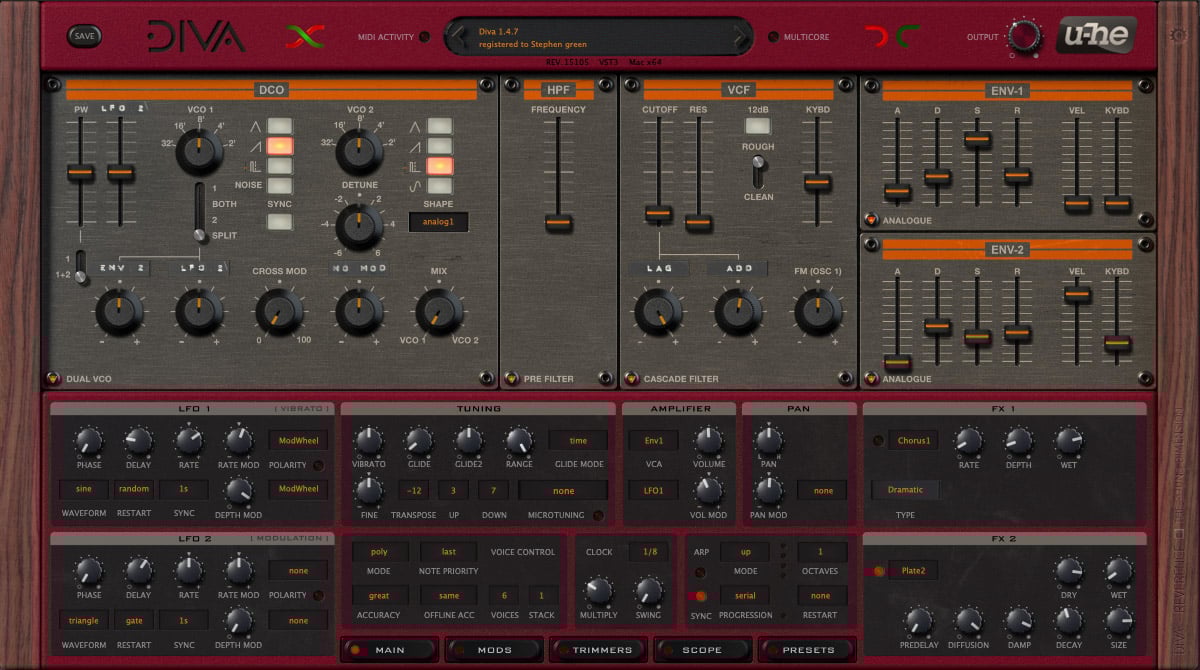Click the green redo arrow
This screenshot has width=1200, height=670.
909,38
